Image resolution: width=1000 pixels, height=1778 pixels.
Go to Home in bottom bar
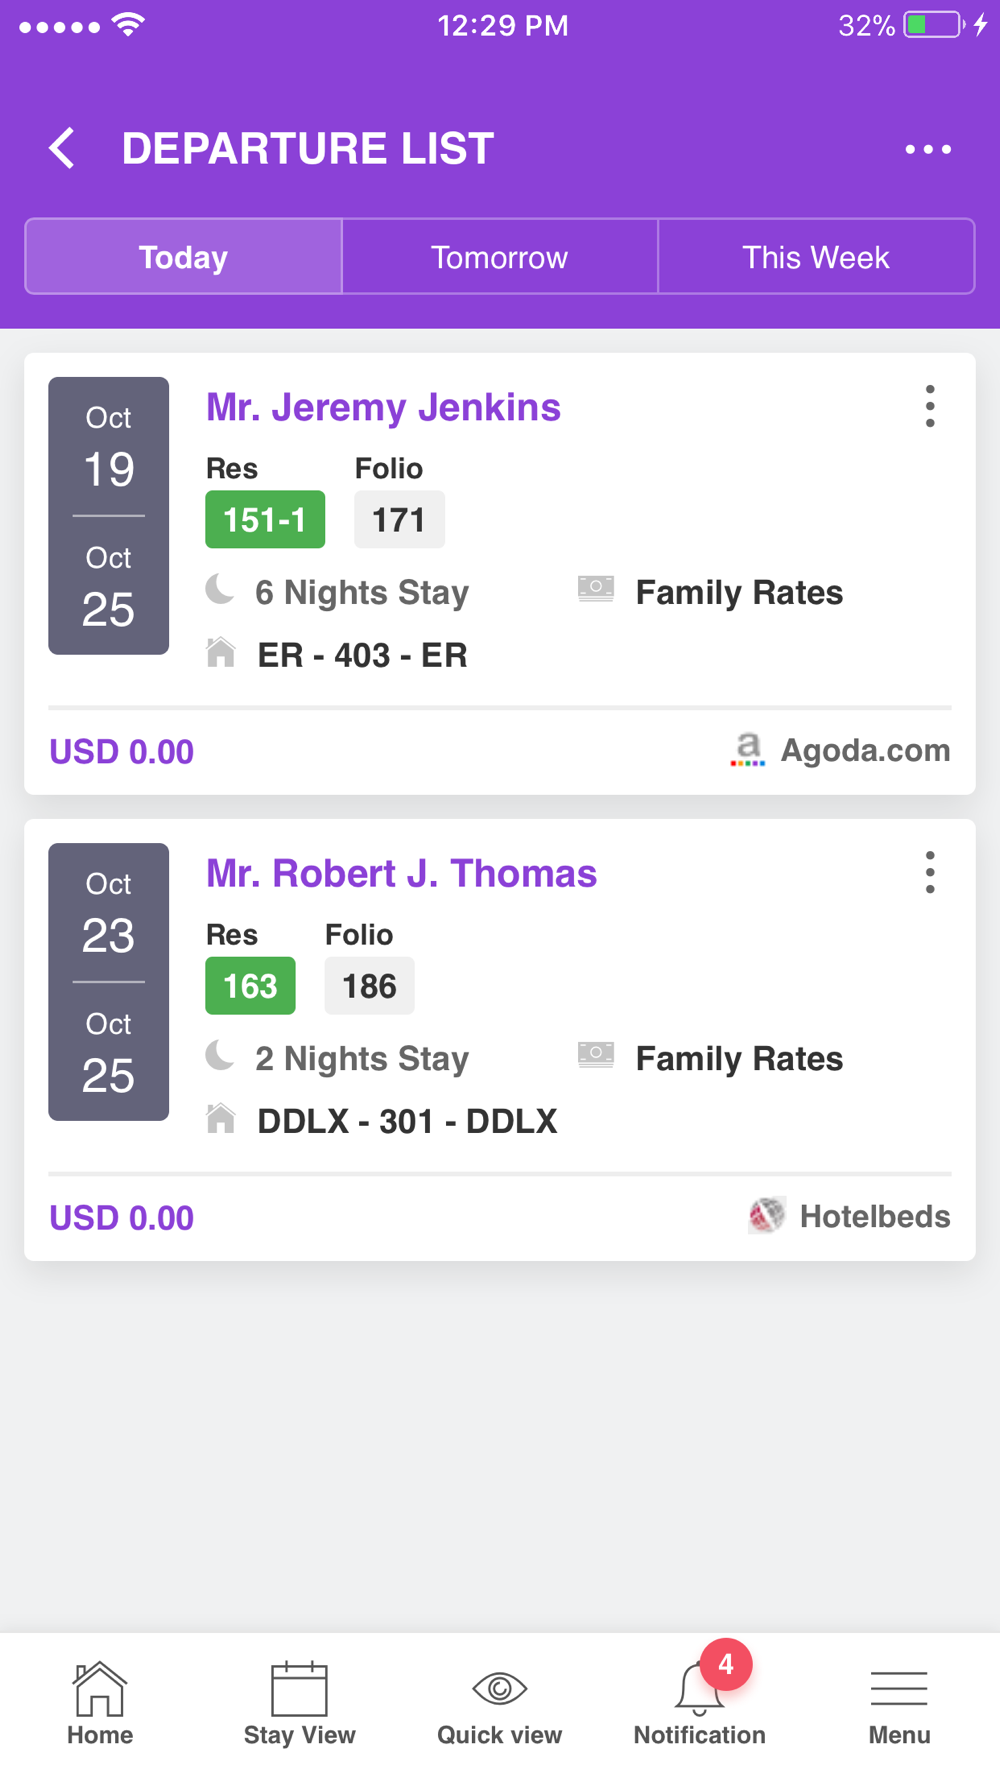pos(100,1702)
